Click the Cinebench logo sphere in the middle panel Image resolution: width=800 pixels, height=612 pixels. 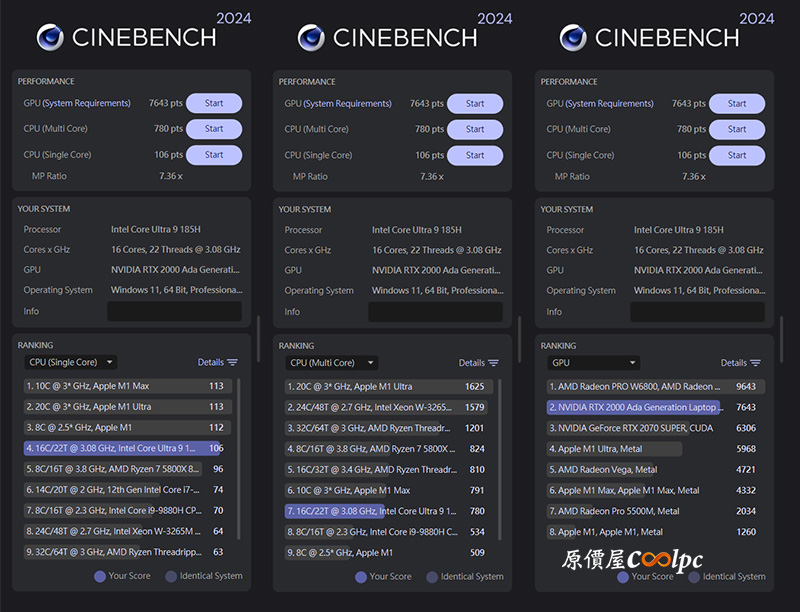[311, 38]
